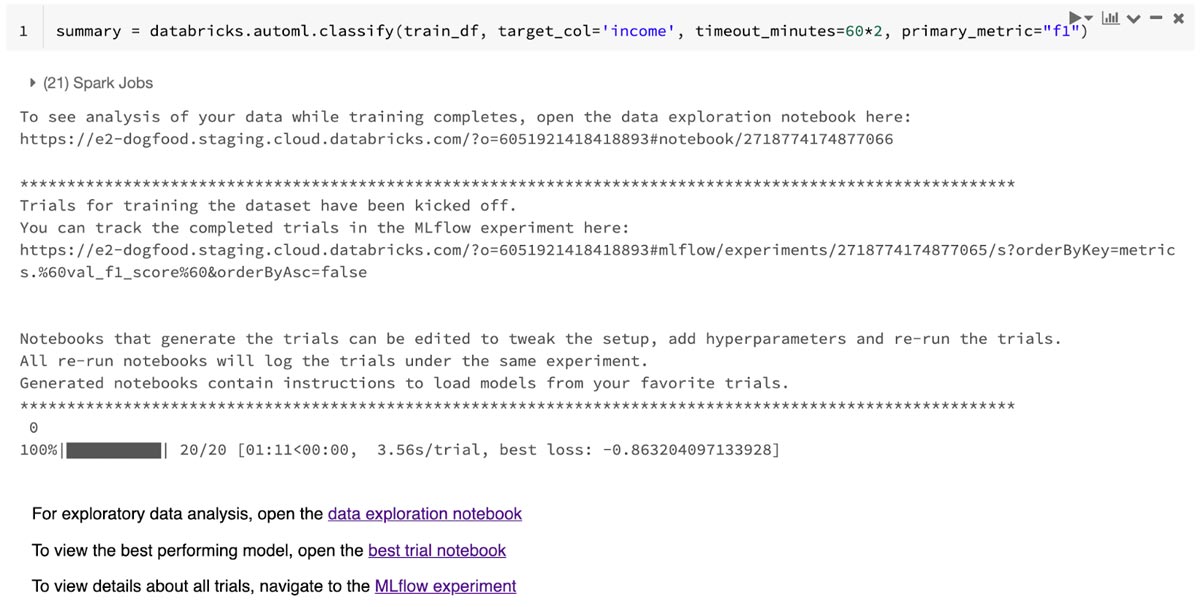This screenshot has width=1200, height=607.
Task: Navigate to the MLflow experiment link
Action: point(445,587)
